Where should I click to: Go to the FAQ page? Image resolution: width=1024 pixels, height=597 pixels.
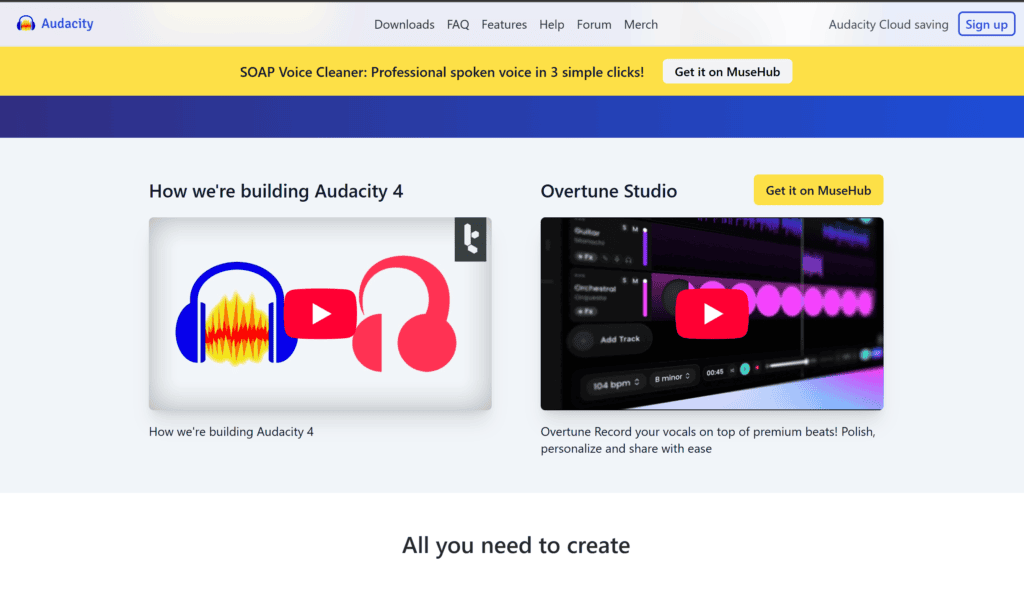coord(458,24)
